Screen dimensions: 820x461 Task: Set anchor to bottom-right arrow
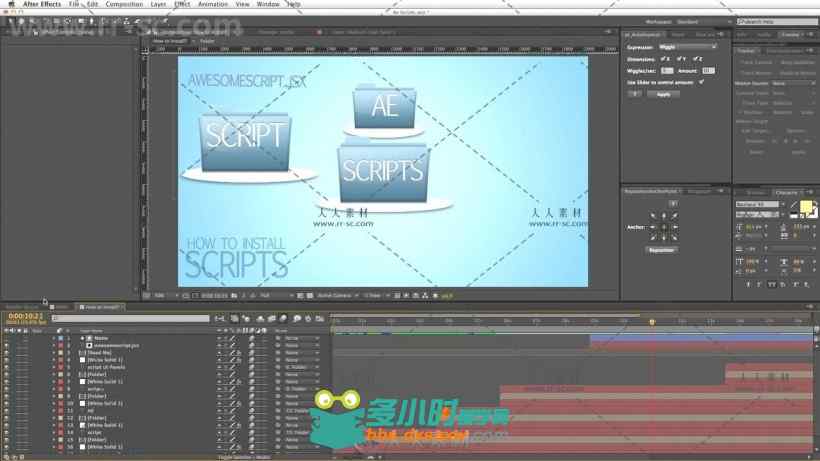(x=675, y=238)
